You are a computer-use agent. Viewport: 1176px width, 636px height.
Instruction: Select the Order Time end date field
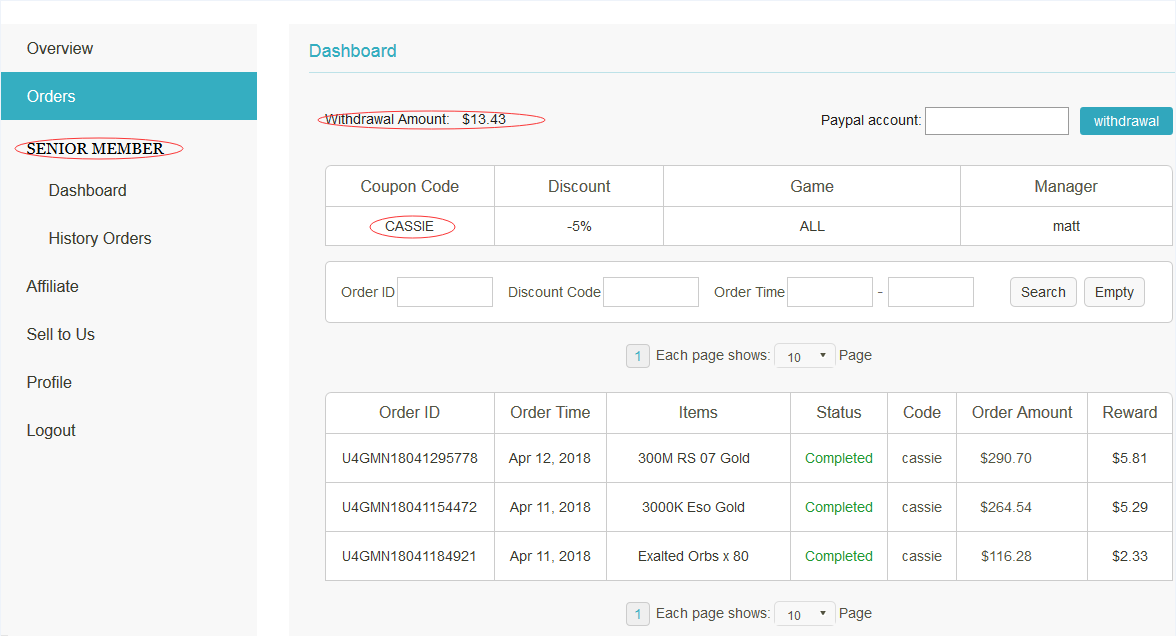pos(931,292)
